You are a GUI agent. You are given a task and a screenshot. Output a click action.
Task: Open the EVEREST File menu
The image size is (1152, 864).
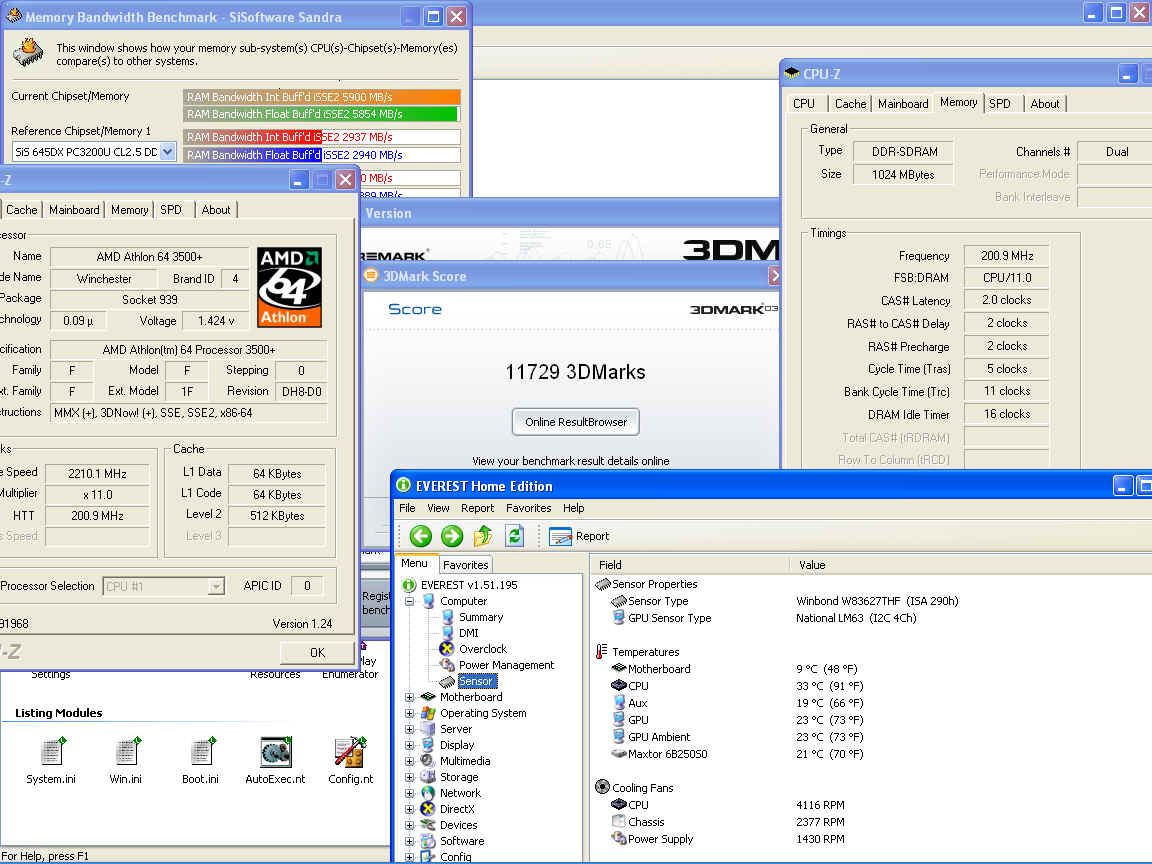(x=407, y=508)
